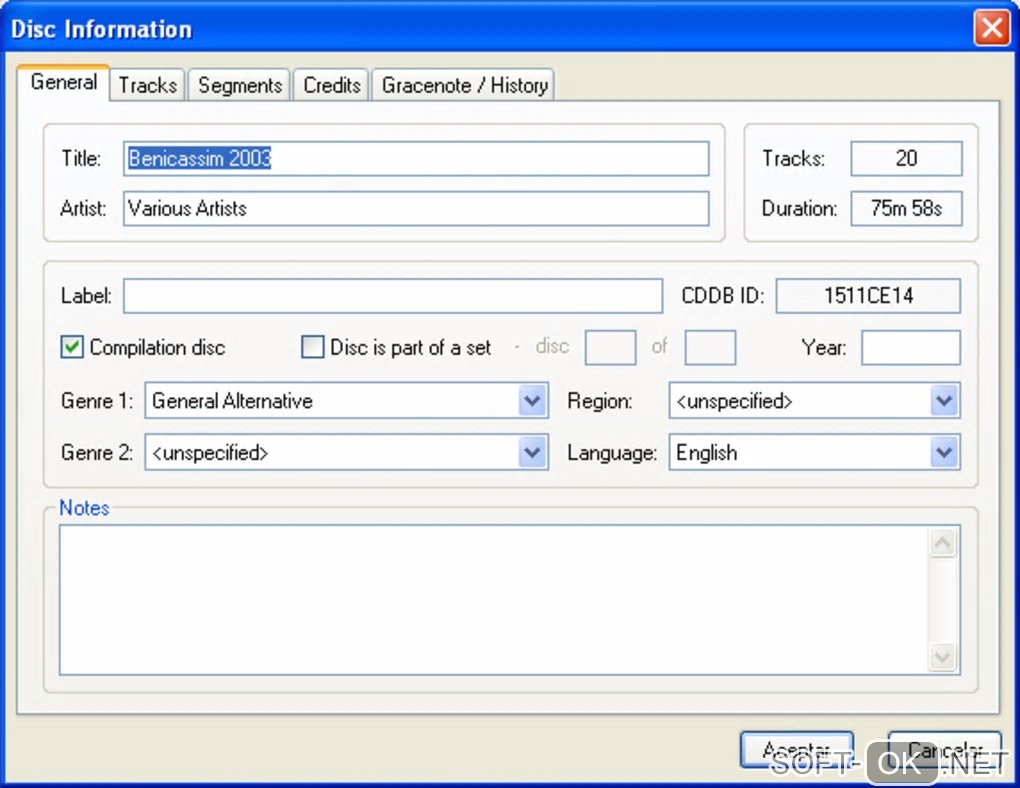
Task: Go to Gracenote / History tab
Action: (x=464, y=86)
